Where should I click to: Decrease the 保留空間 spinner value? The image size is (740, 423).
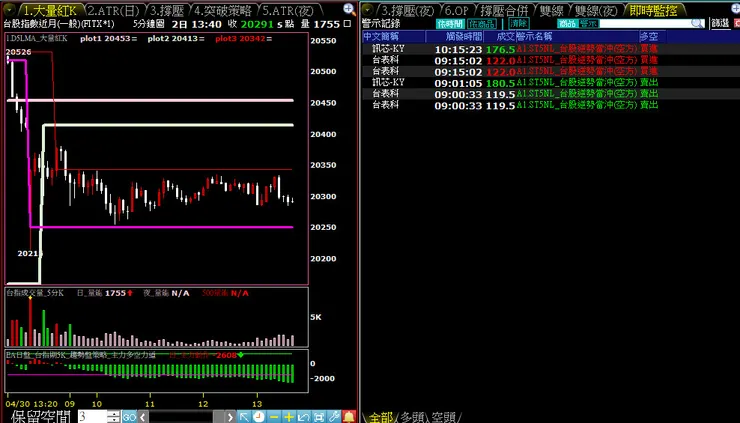[113, 420]
